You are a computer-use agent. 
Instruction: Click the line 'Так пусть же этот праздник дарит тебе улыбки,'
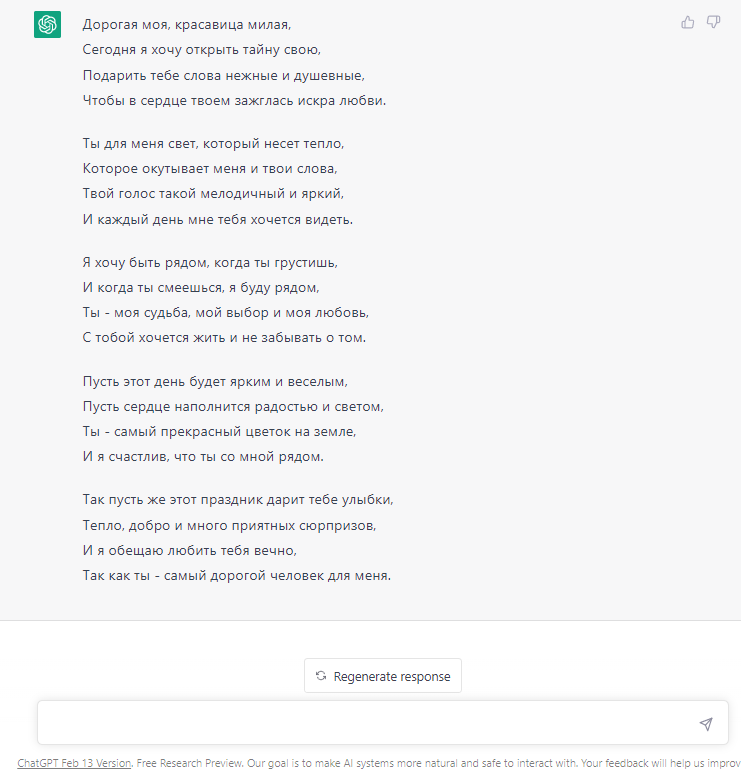[238, 500]
